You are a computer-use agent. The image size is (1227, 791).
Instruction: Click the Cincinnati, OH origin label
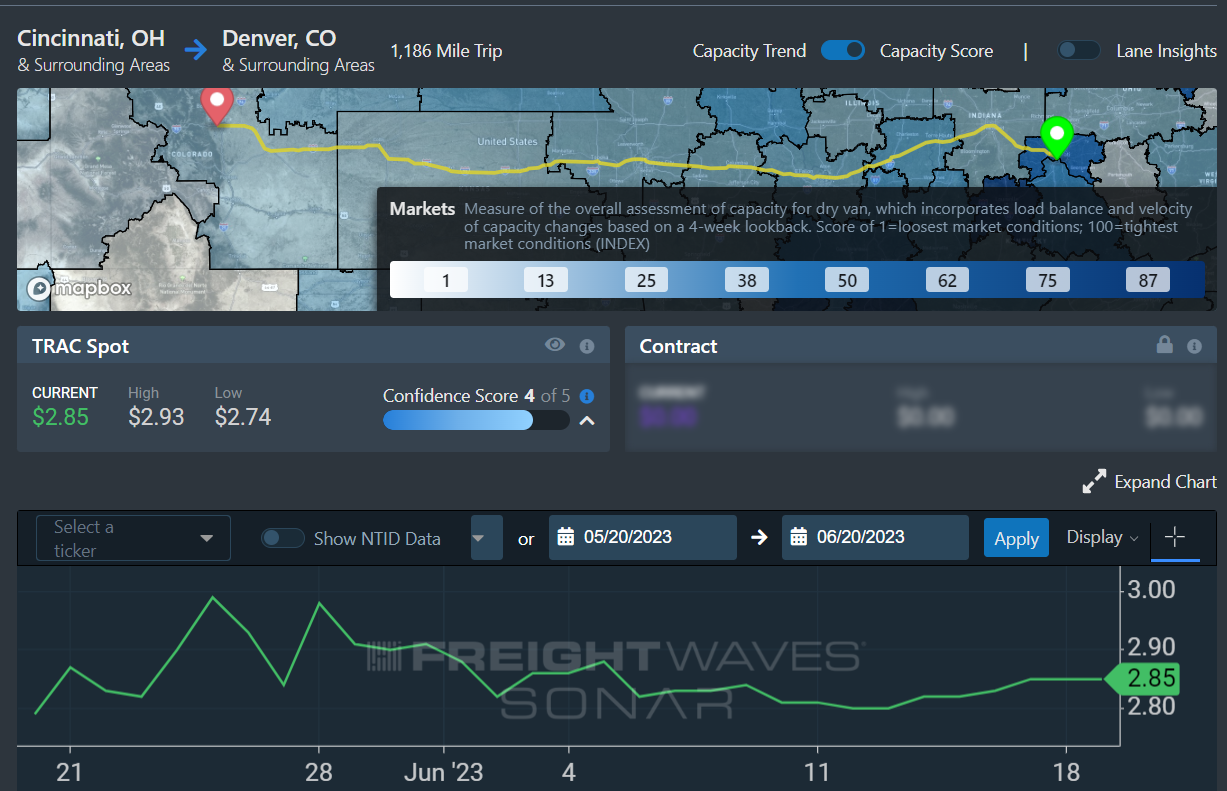click(x=91, y=39)
